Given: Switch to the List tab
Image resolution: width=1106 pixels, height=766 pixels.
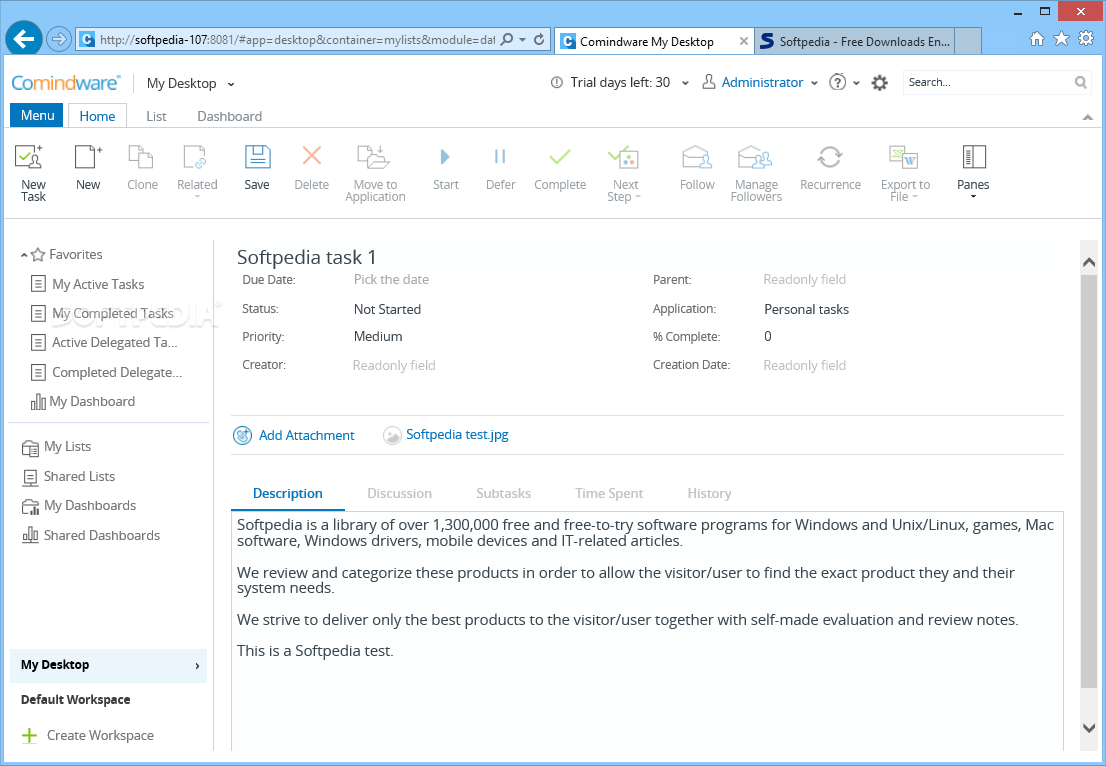Looking at the screenshot, I should pos(157,116).
